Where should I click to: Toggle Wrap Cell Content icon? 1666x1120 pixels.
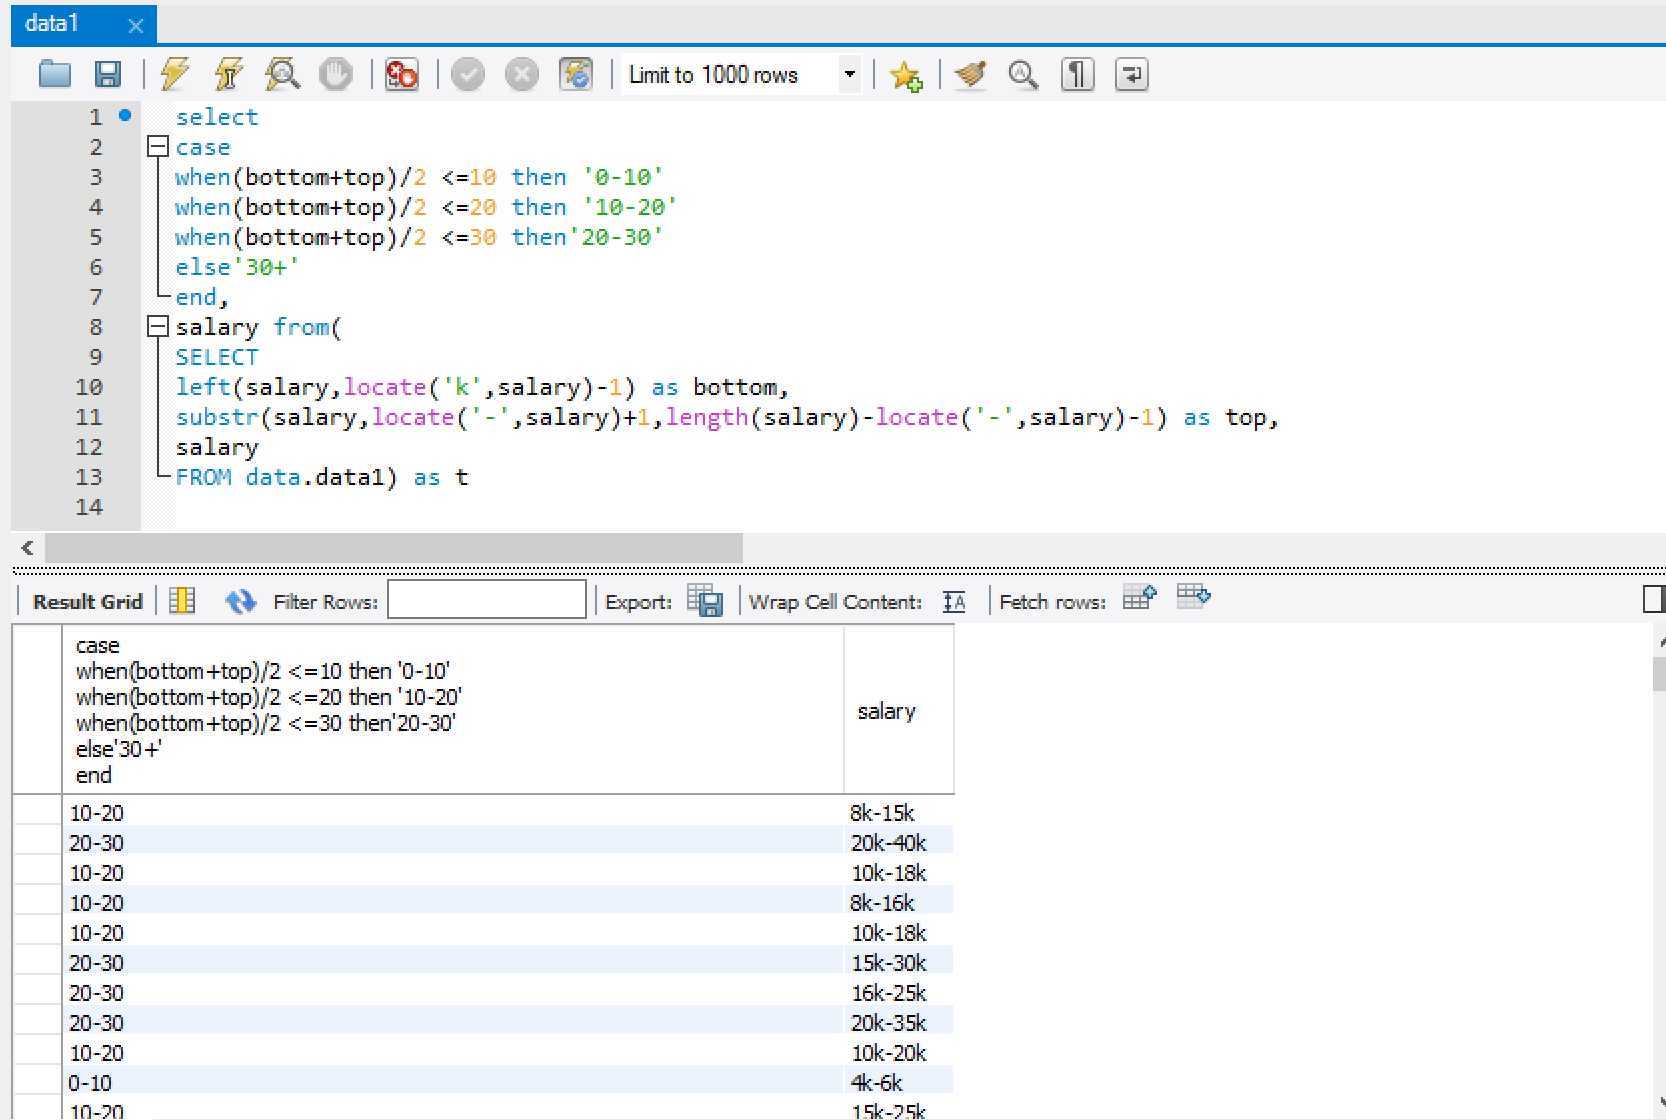[954, 601]
